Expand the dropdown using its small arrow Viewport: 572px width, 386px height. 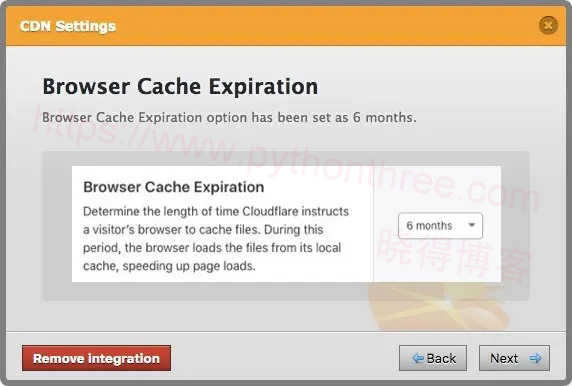(x=472, y=225)
